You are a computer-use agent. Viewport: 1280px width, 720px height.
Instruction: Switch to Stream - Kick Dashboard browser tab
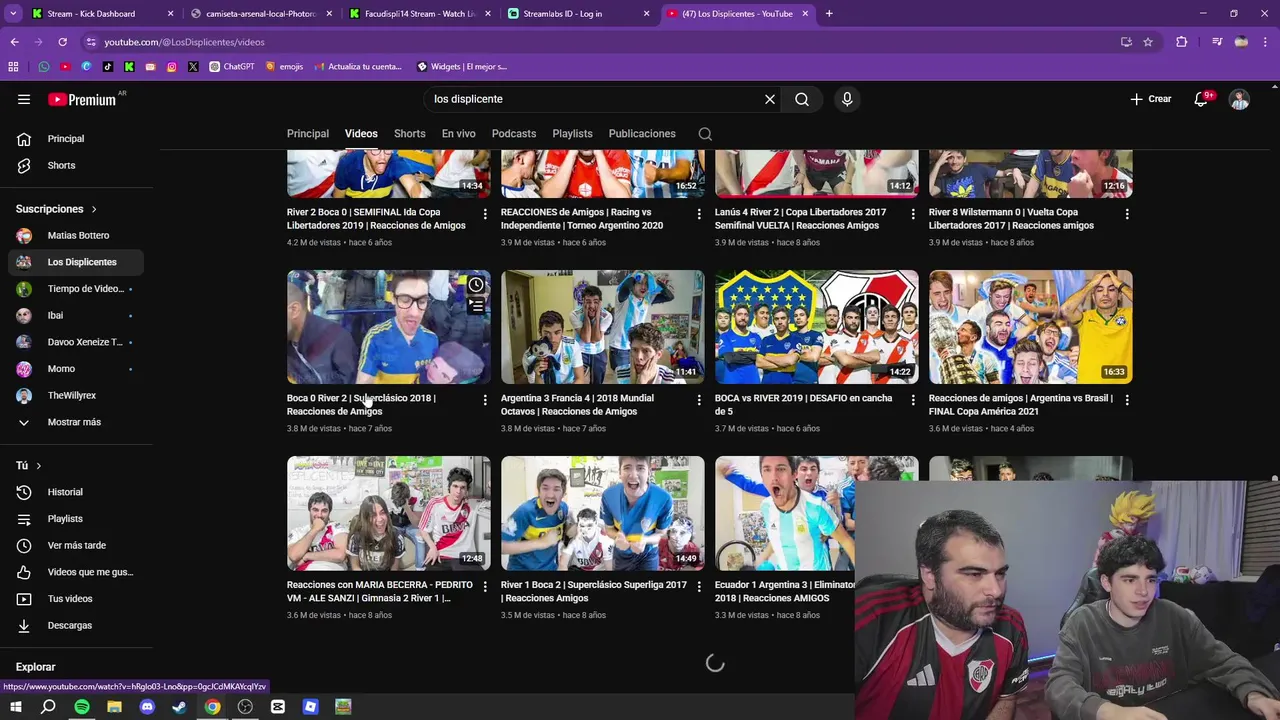[x=100, y=14]
